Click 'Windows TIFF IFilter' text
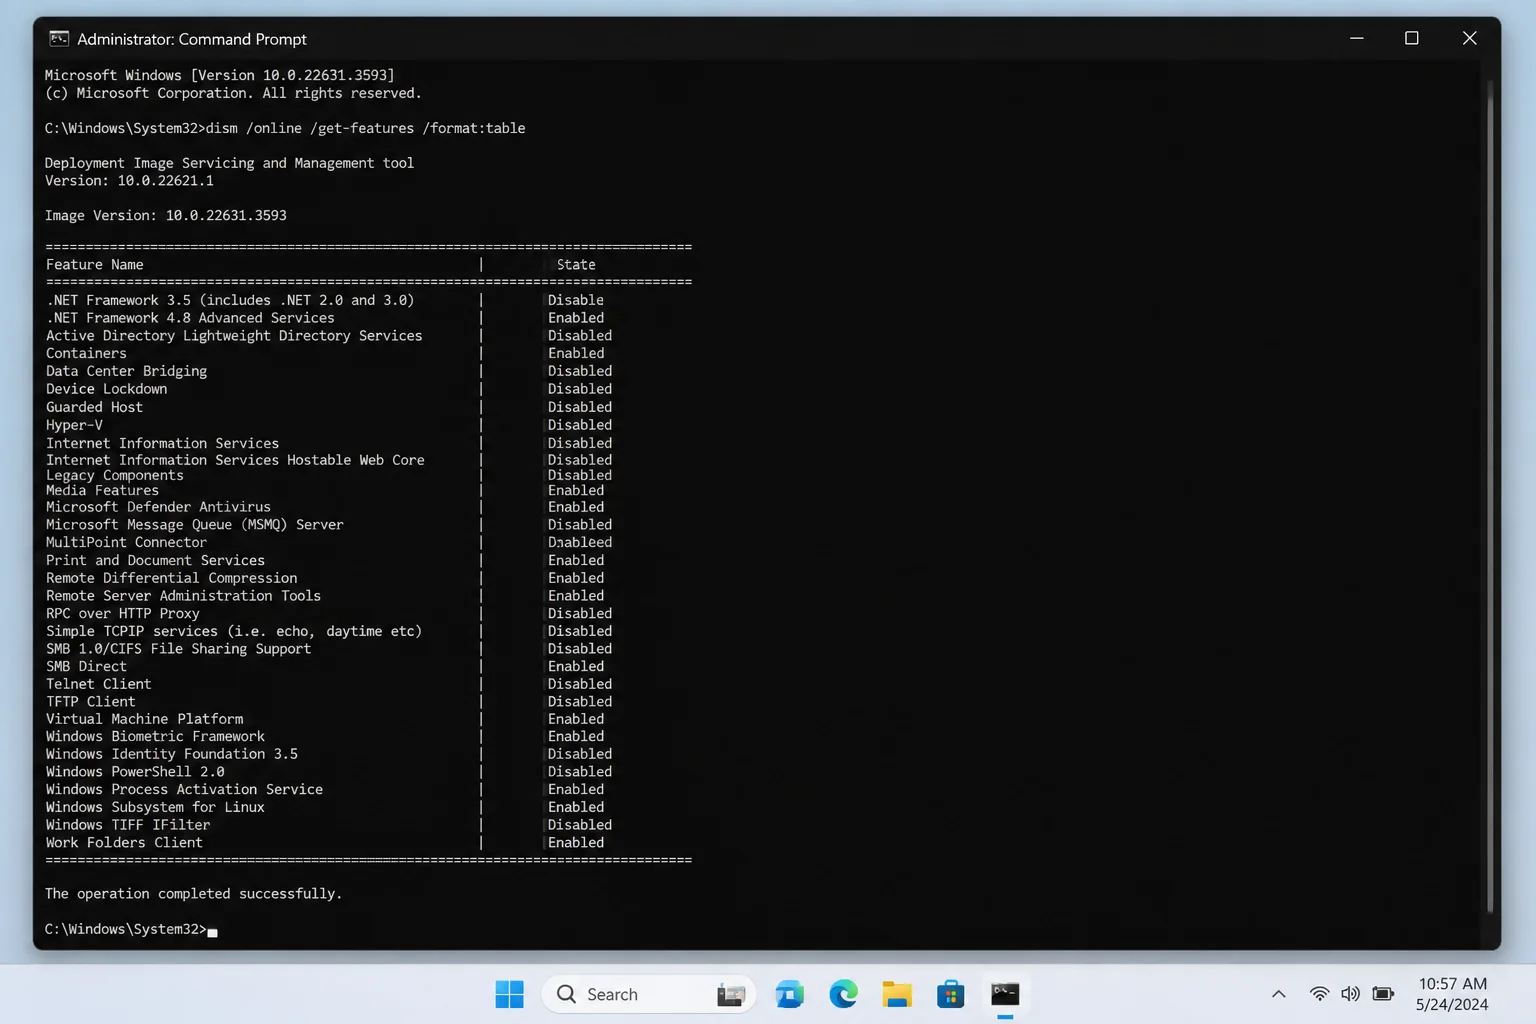 128,825
